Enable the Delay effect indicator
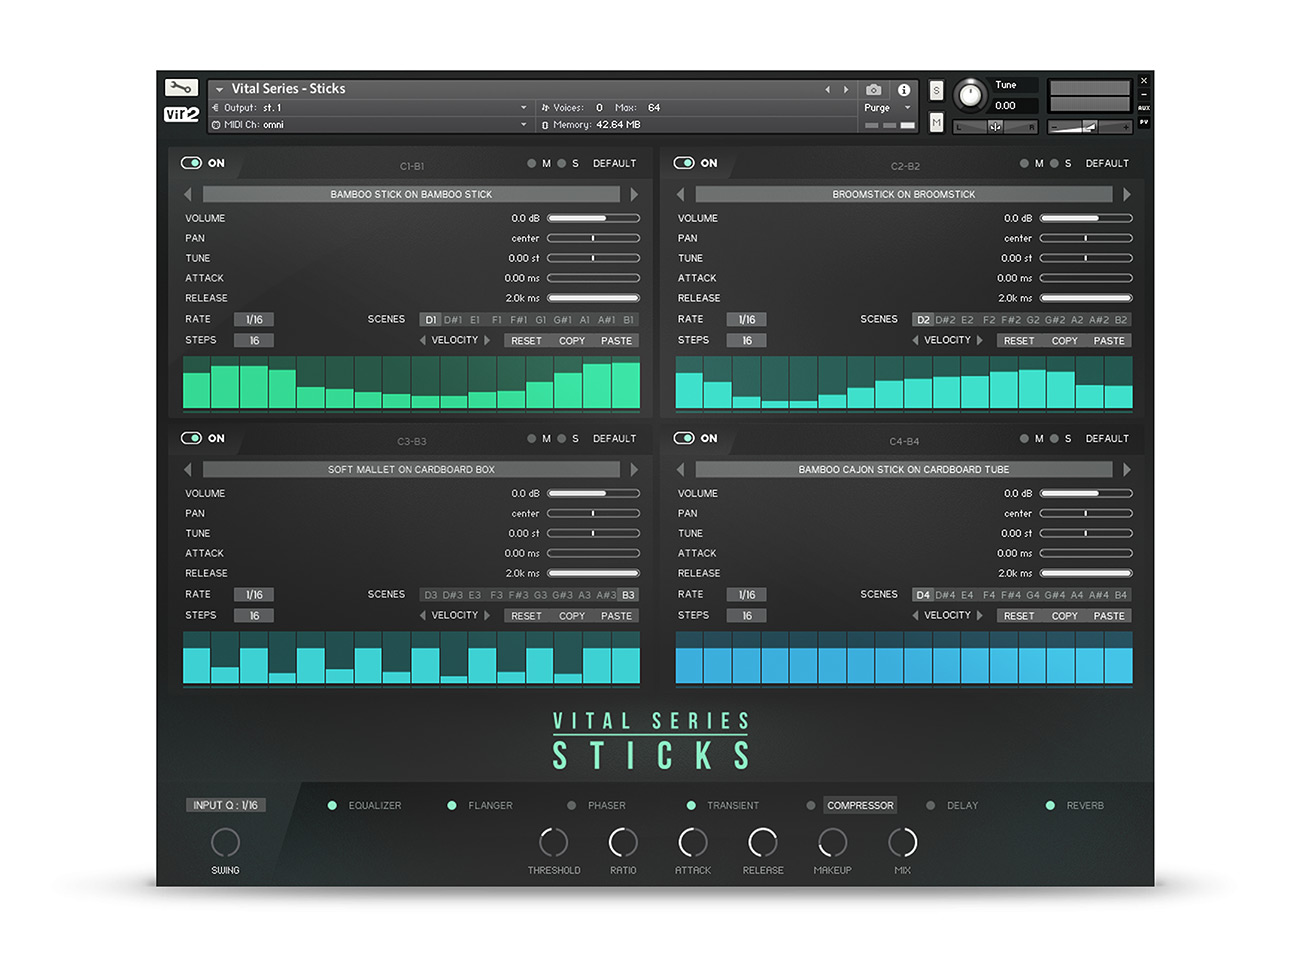Image resolution: width=1300 pixels, height=970 pixels. [x=931, y=805]
